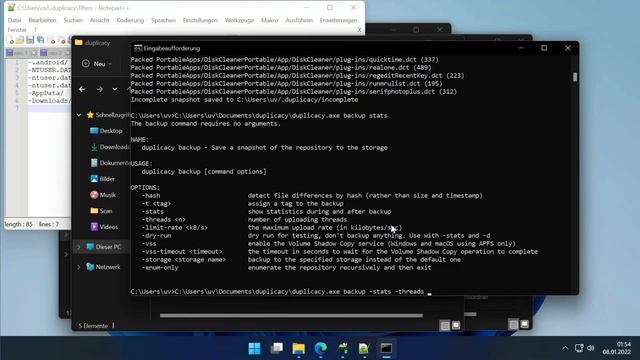Show hidden system tray icons
Image resolution: width=640 pixels, height=360 pixels.
click(x=565, y=348)
